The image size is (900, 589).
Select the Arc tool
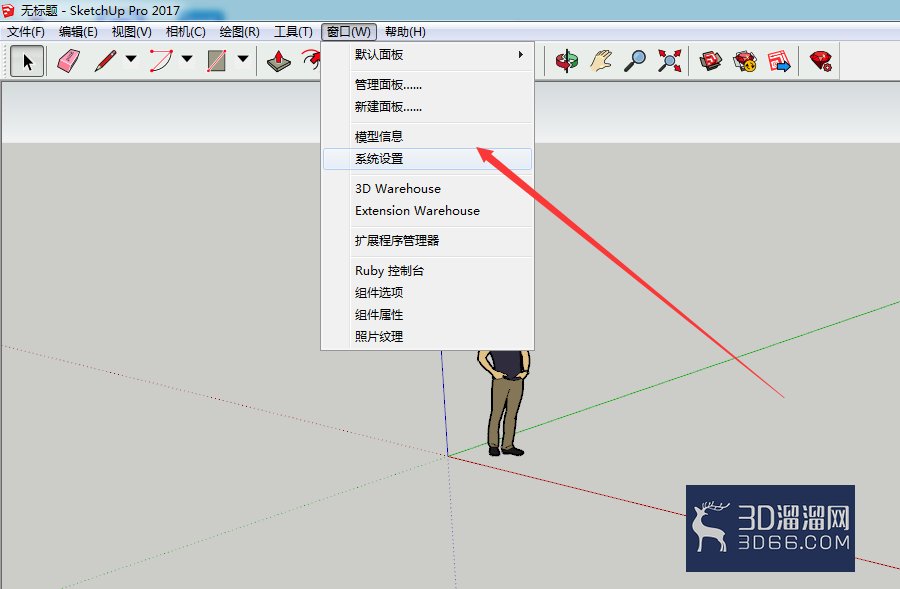(x=161, y=60)
